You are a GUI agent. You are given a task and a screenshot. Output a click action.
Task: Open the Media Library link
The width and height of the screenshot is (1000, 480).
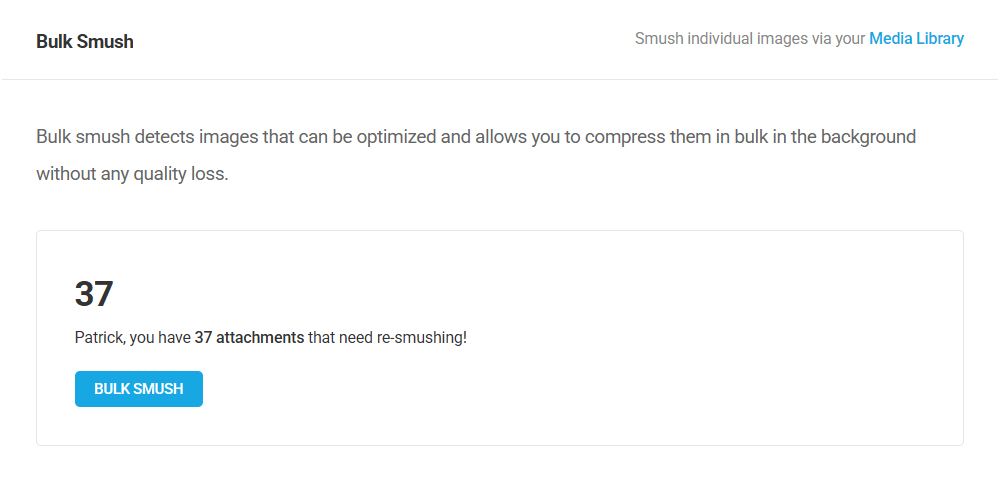click(x=916, y=39)
